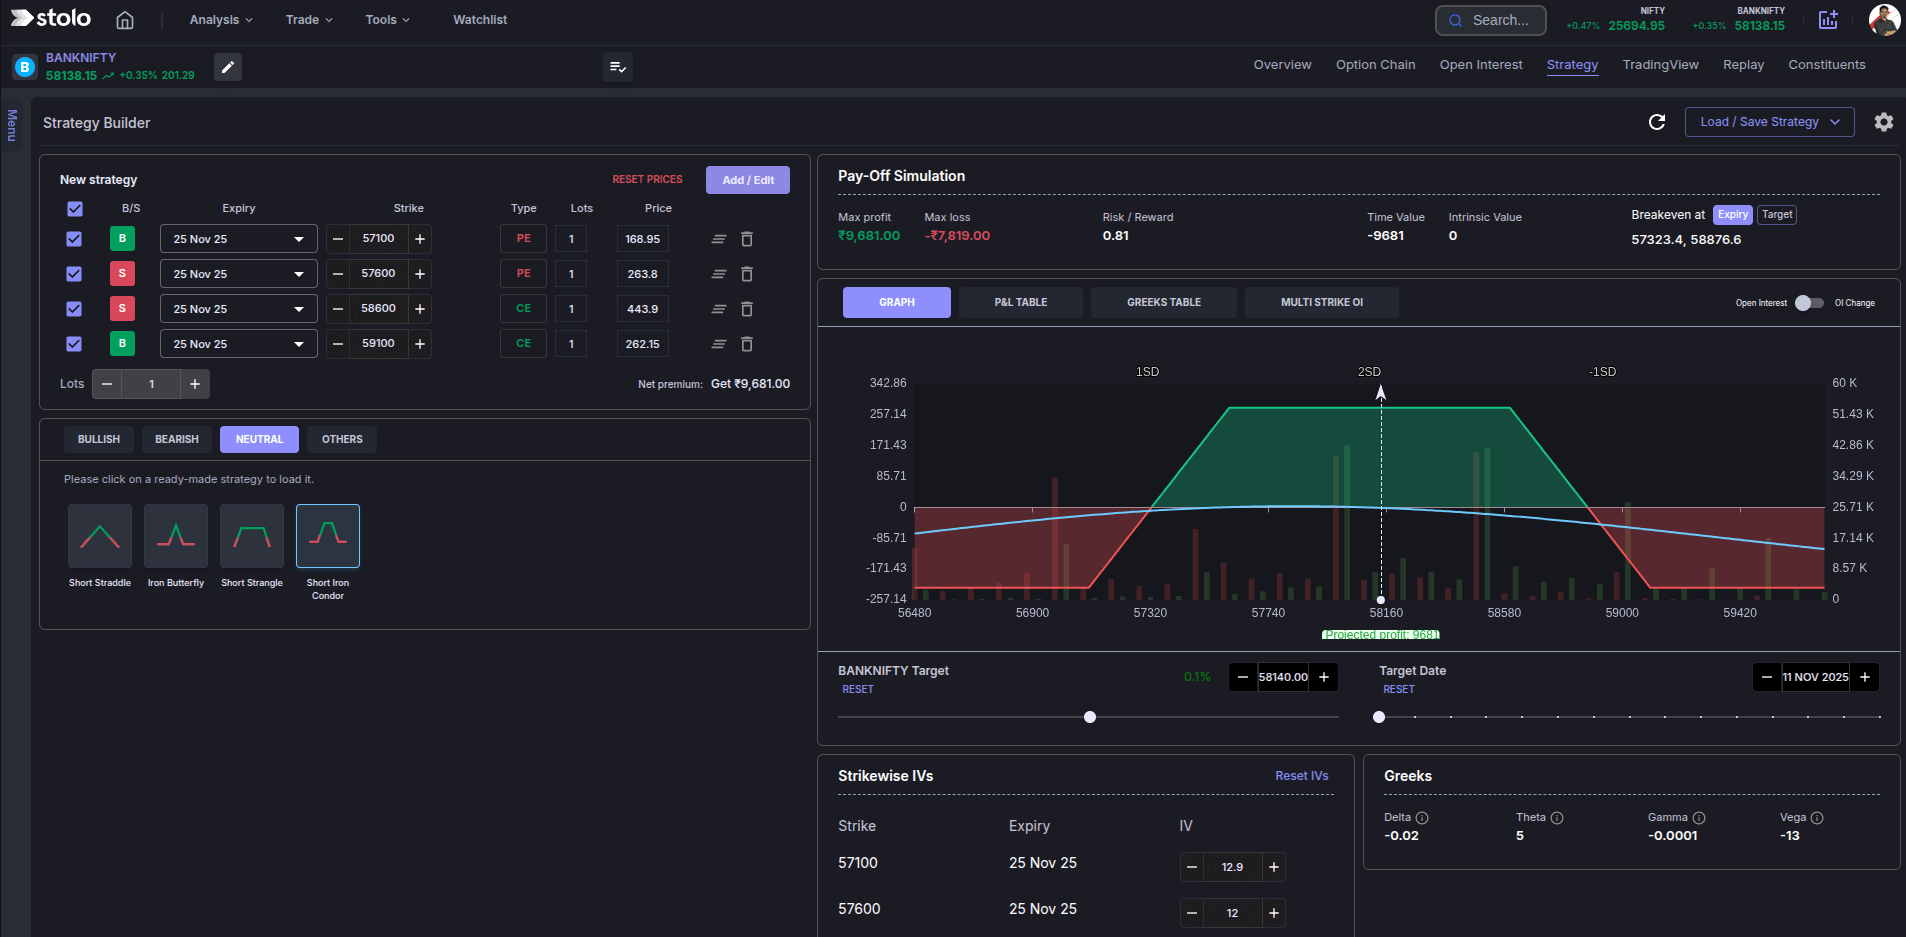The width and height of the screenshot is (1906, 937).
Task: Click the edit pencil next to BANKNIFTY
Action: point(227,67)
